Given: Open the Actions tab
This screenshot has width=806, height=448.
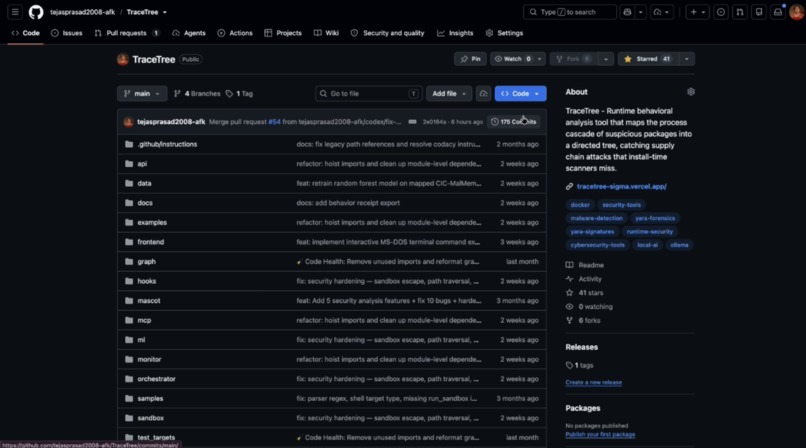Looking at the screenshot, I should pyautogui.click(x=235, y=33).
